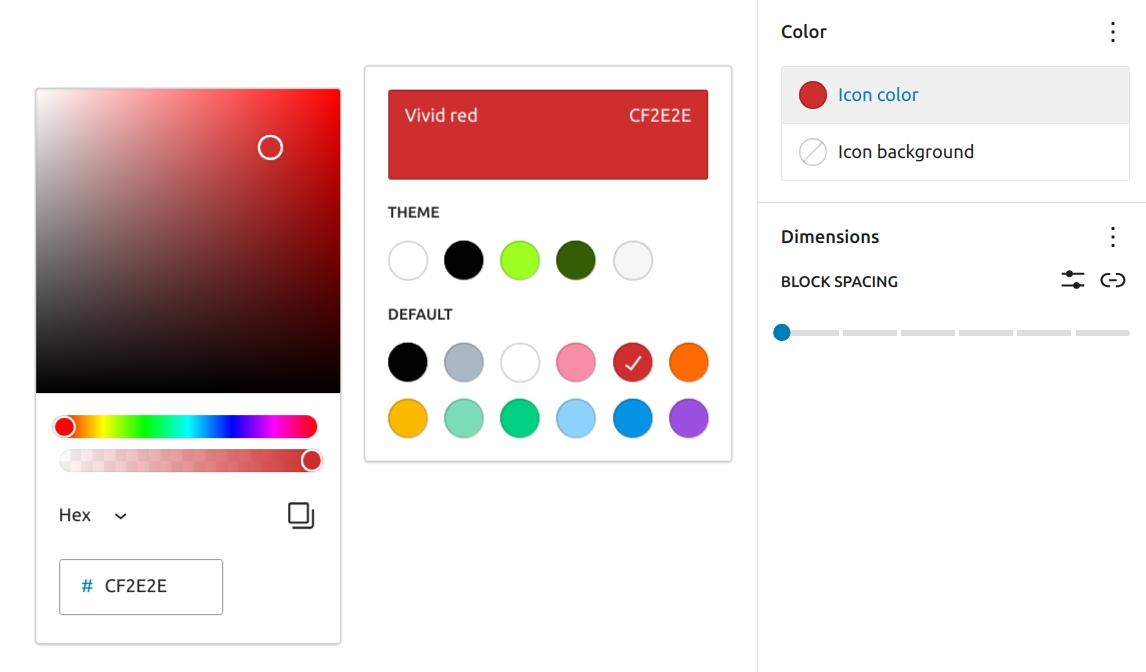Choose the orange default color
This screenshot has width=1146, height=672.
pyautogui.click(x=688, y=362)
